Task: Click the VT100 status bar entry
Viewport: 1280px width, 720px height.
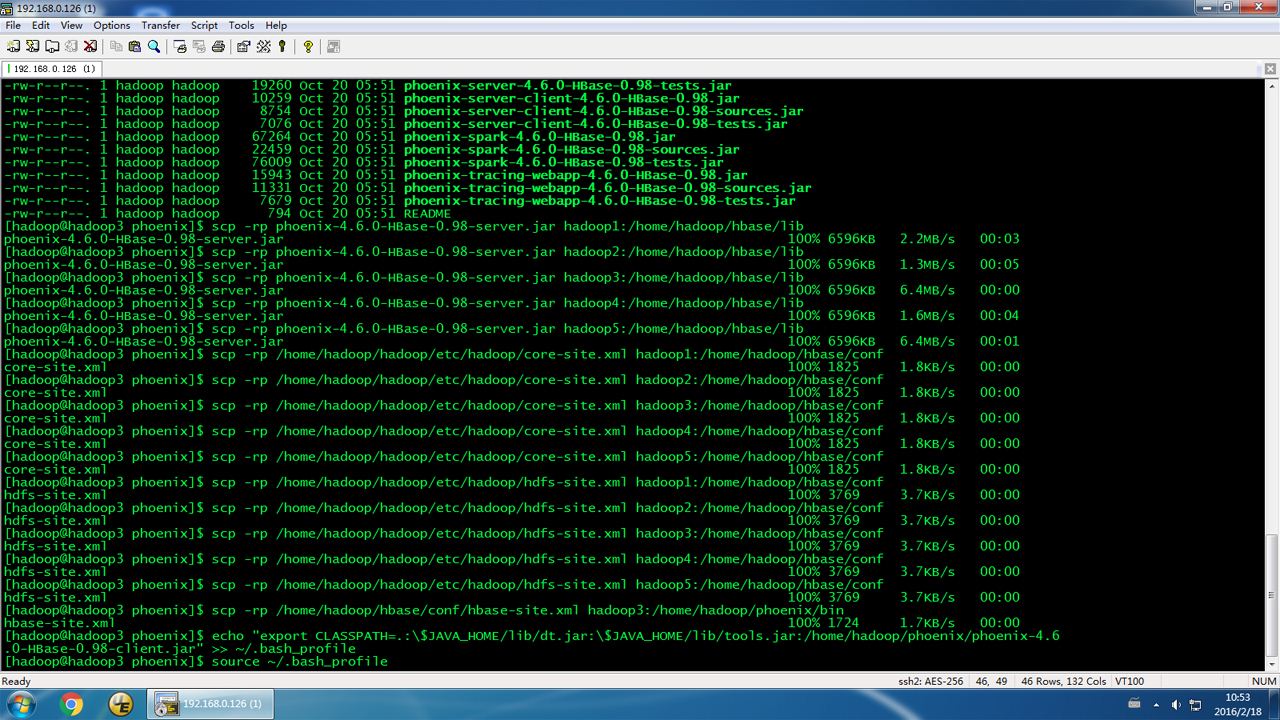Action: click(x=1130, y=682)
